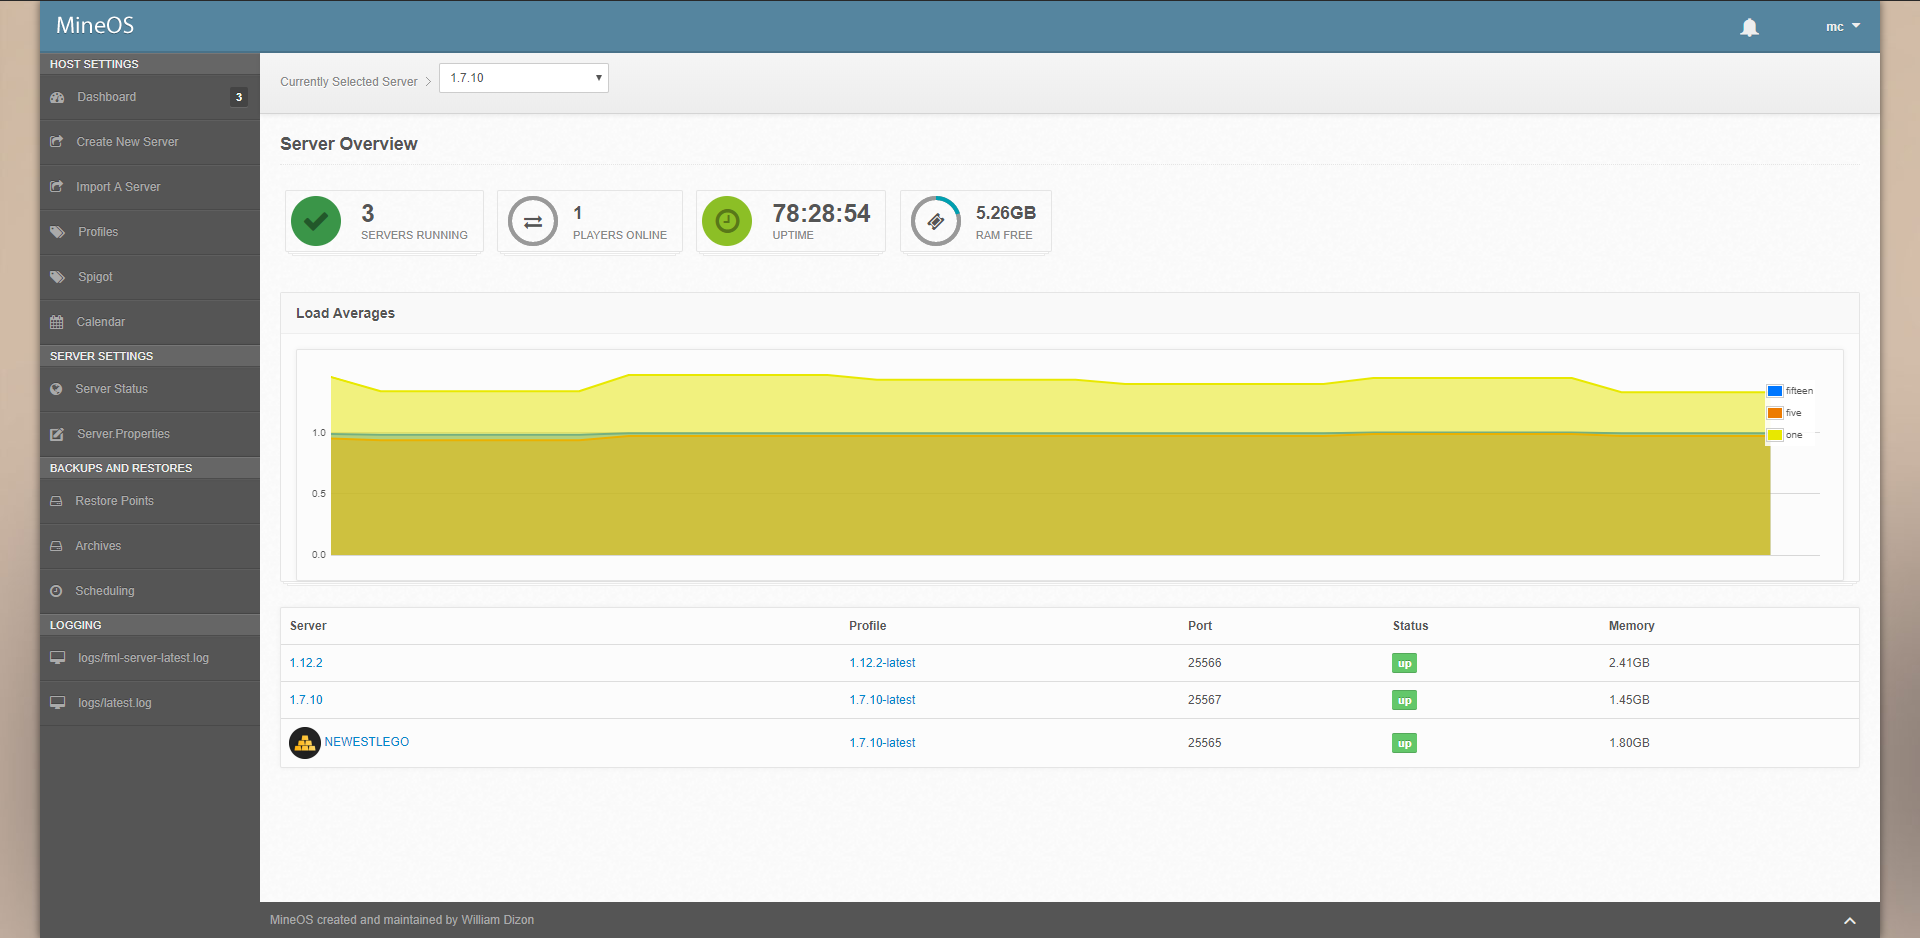Click the RAM free gauge icon

tap(935, 221)
